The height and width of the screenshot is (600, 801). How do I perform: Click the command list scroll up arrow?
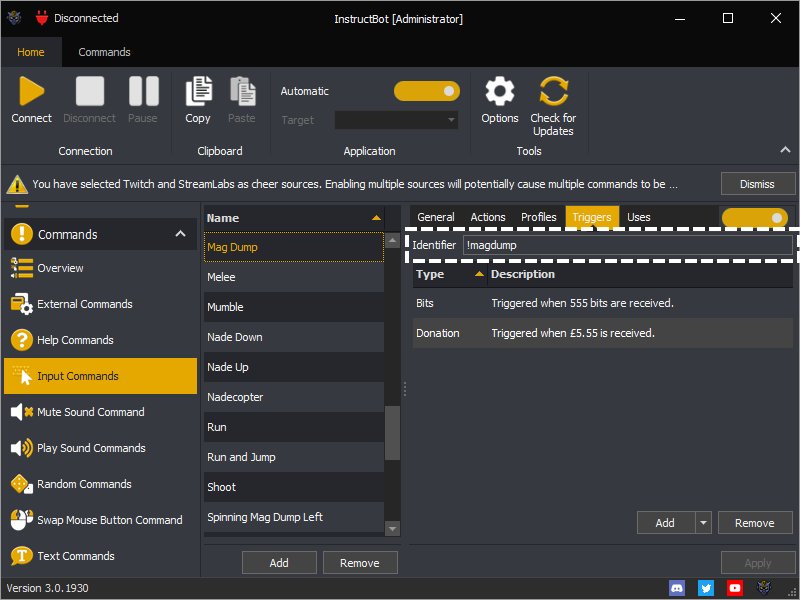click(392, 240)
